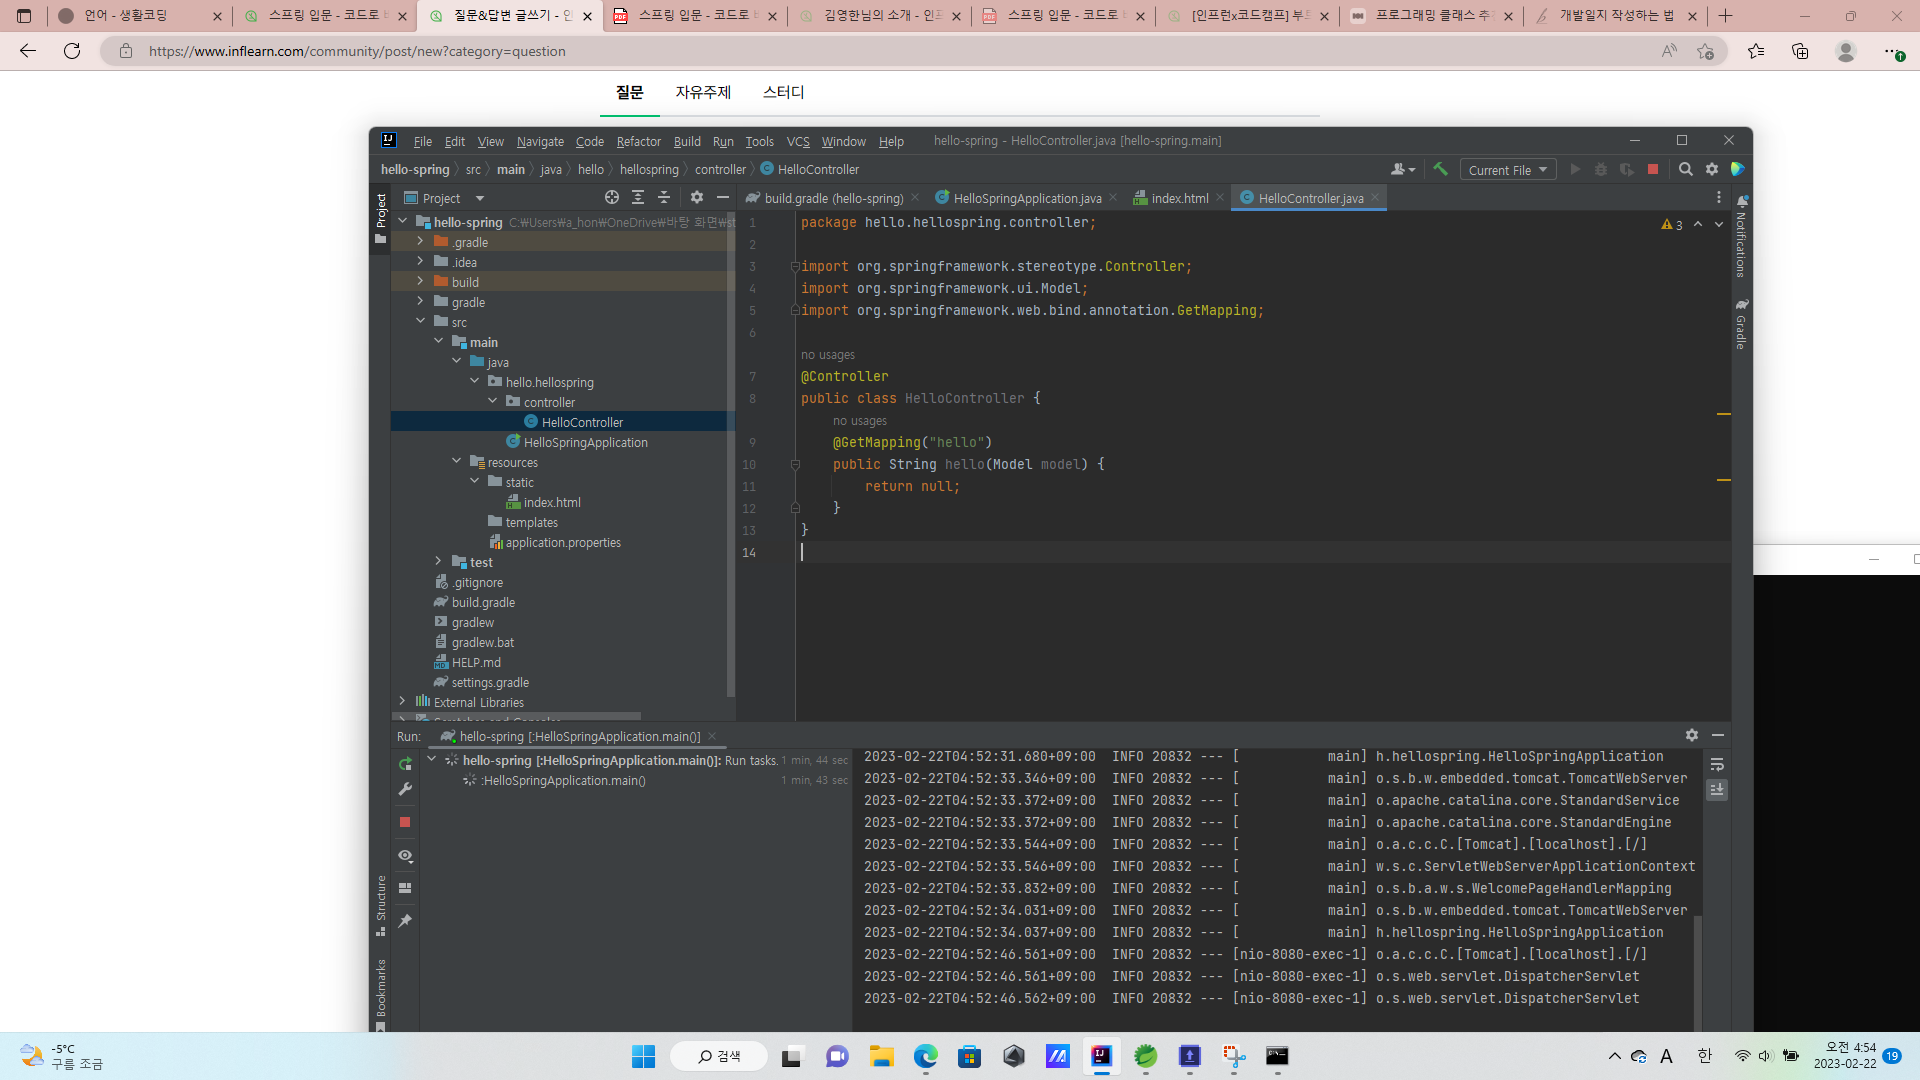Click the pin tab icon in Run panel

pyautogui.click(x=405, y=920)
